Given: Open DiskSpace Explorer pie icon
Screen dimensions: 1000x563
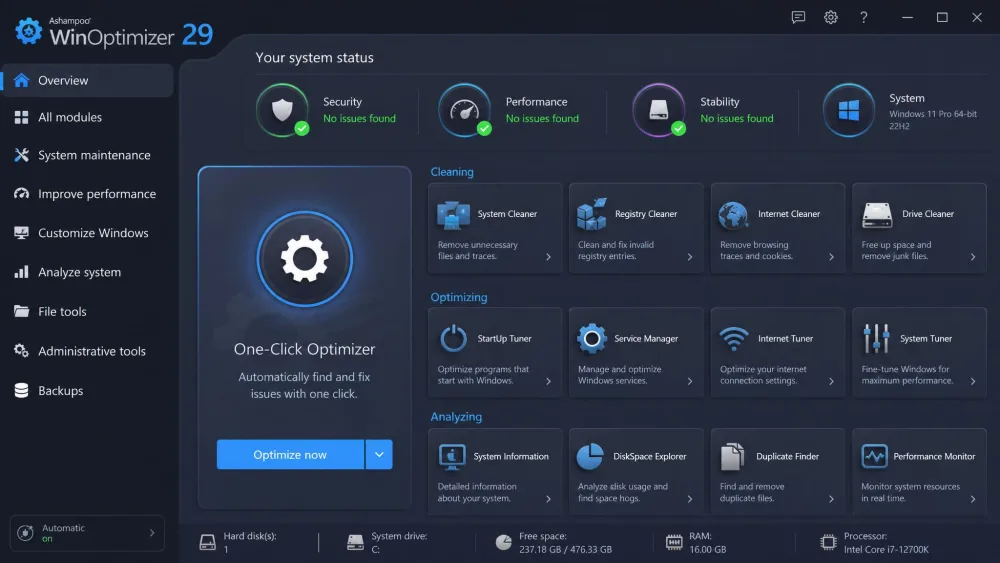Looking at the screenshot, I should [x=590, y=457].
